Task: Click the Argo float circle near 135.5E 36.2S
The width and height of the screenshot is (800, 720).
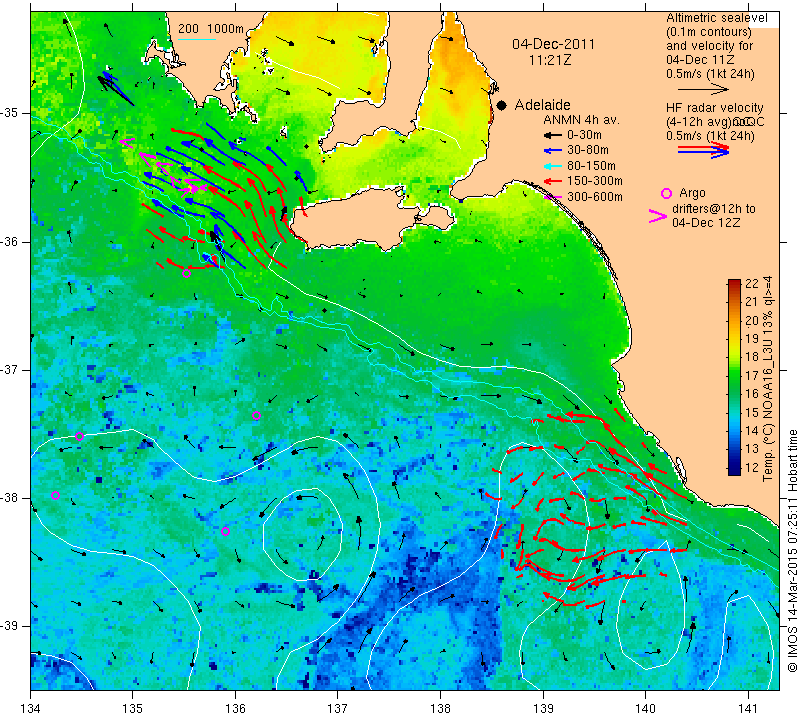Action: click(x=186, y=274)
